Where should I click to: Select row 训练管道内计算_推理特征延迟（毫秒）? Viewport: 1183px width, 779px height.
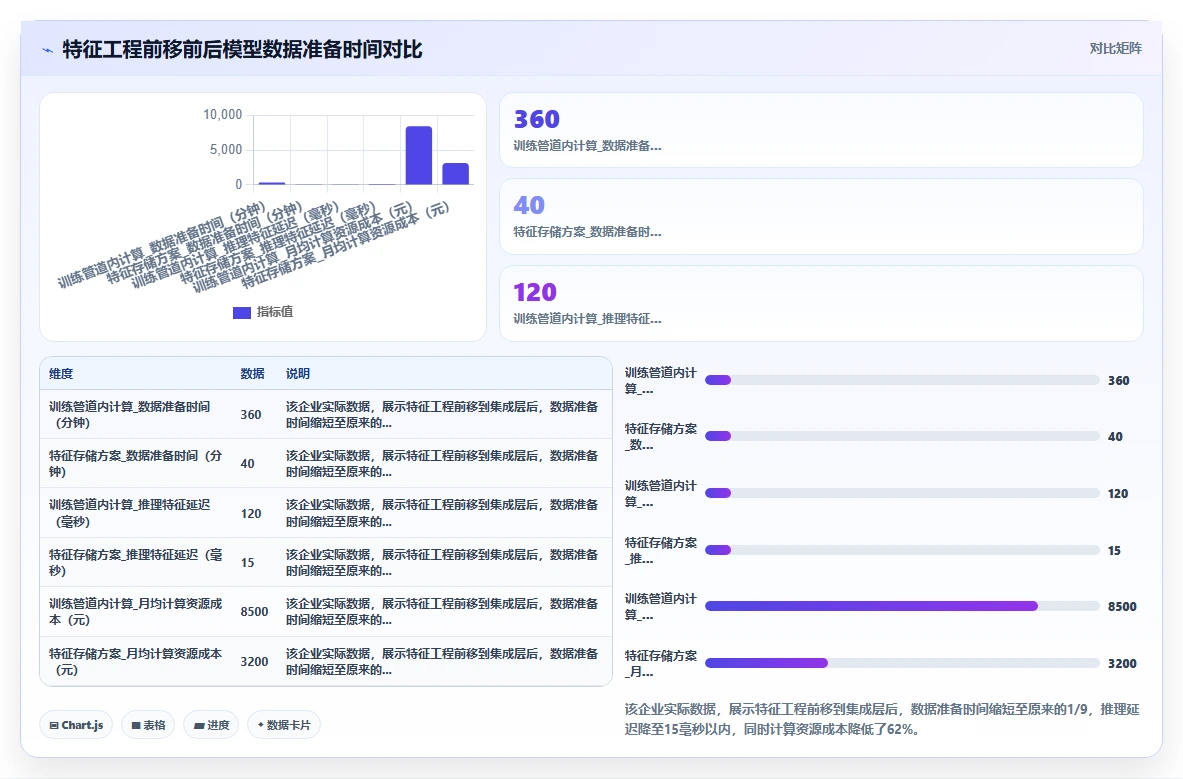[x=326, y=513]
